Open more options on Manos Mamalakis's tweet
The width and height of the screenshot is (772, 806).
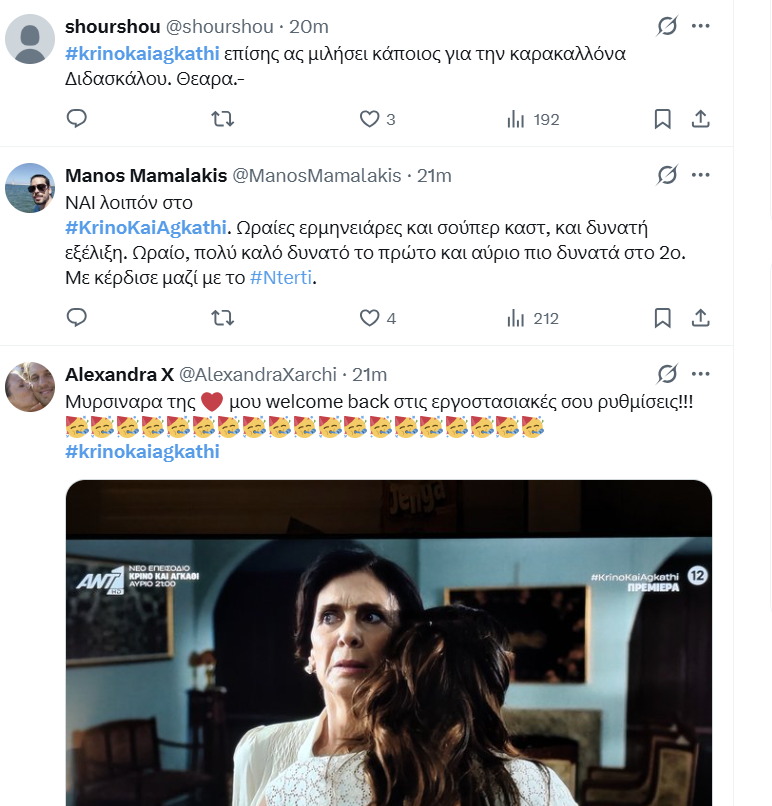pos(701,175)
